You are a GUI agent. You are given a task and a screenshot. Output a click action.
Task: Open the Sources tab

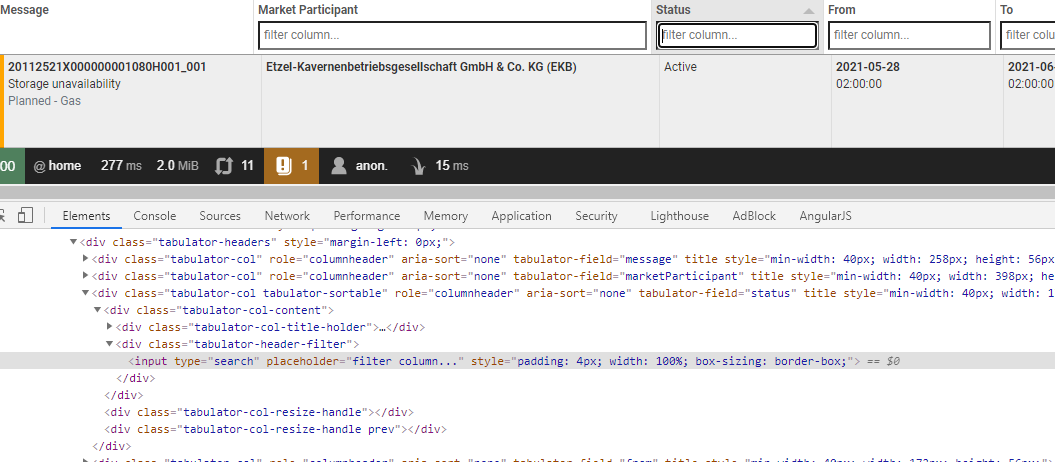tap(220, 216)
